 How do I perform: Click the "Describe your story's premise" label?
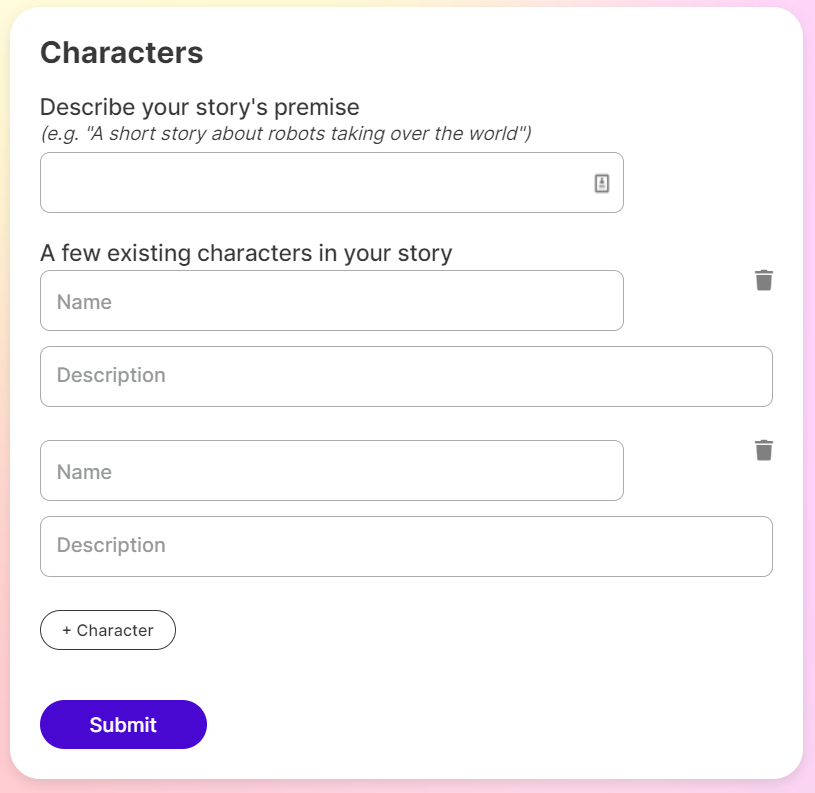pyautogui.click(x=198, y=107)
